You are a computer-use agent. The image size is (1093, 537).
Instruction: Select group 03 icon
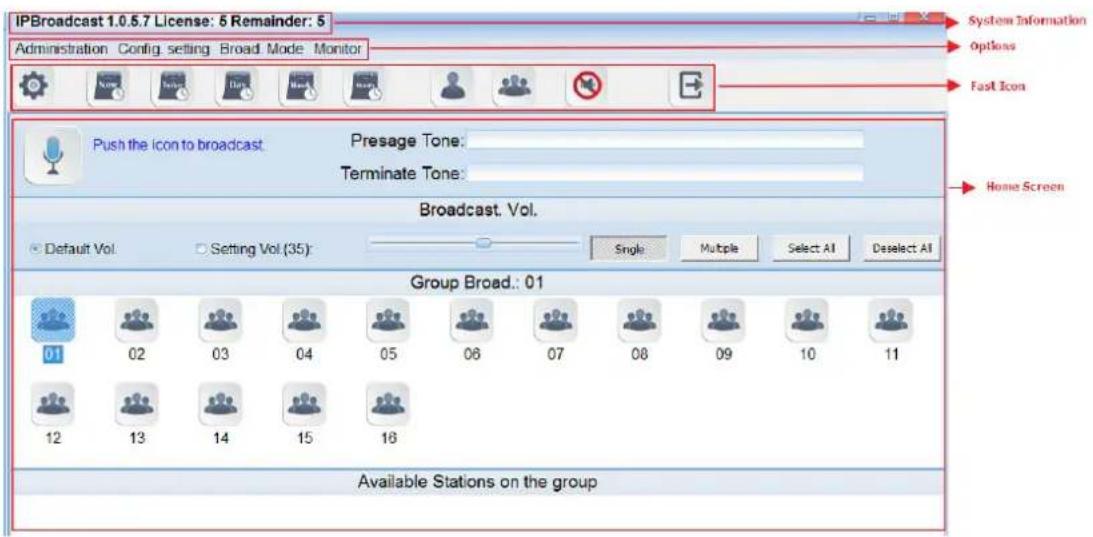[x=220, y=319]
